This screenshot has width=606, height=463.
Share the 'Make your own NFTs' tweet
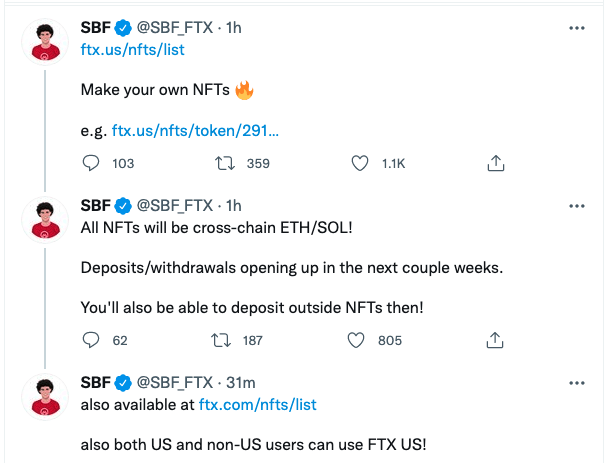coord(494,163)
